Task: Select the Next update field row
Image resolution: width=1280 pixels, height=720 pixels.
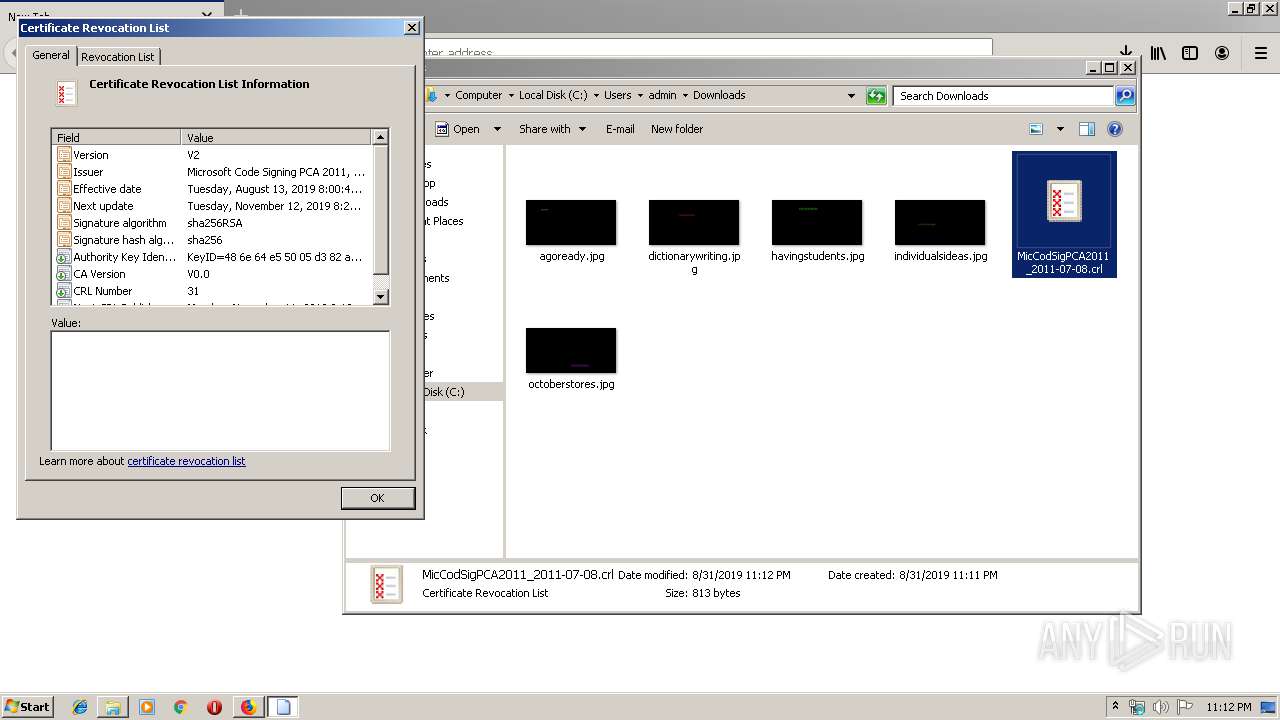Action: point(213,206)
